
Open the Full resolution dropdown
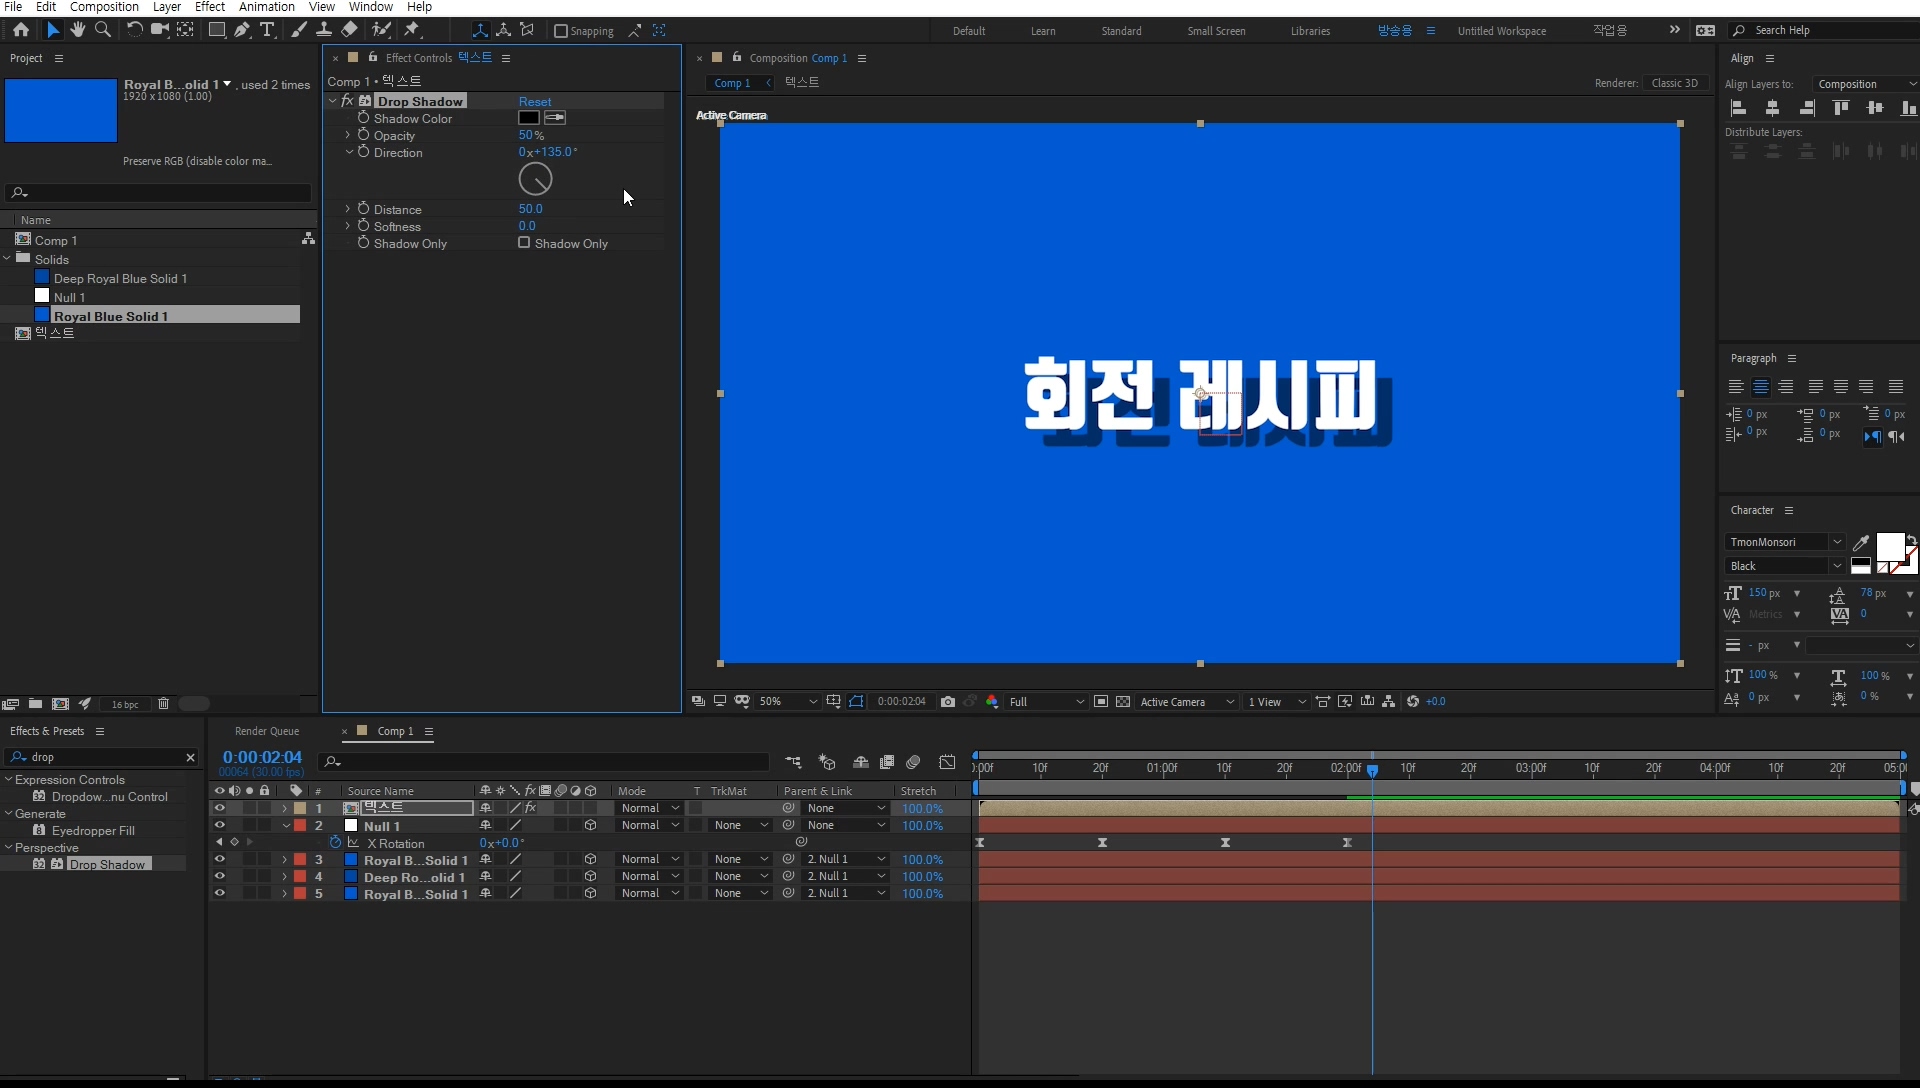[1046, 702]
